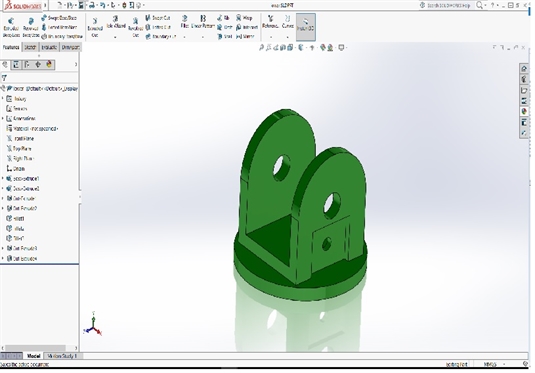
Task: Select the Rib tool
Action: coord(223,18)
